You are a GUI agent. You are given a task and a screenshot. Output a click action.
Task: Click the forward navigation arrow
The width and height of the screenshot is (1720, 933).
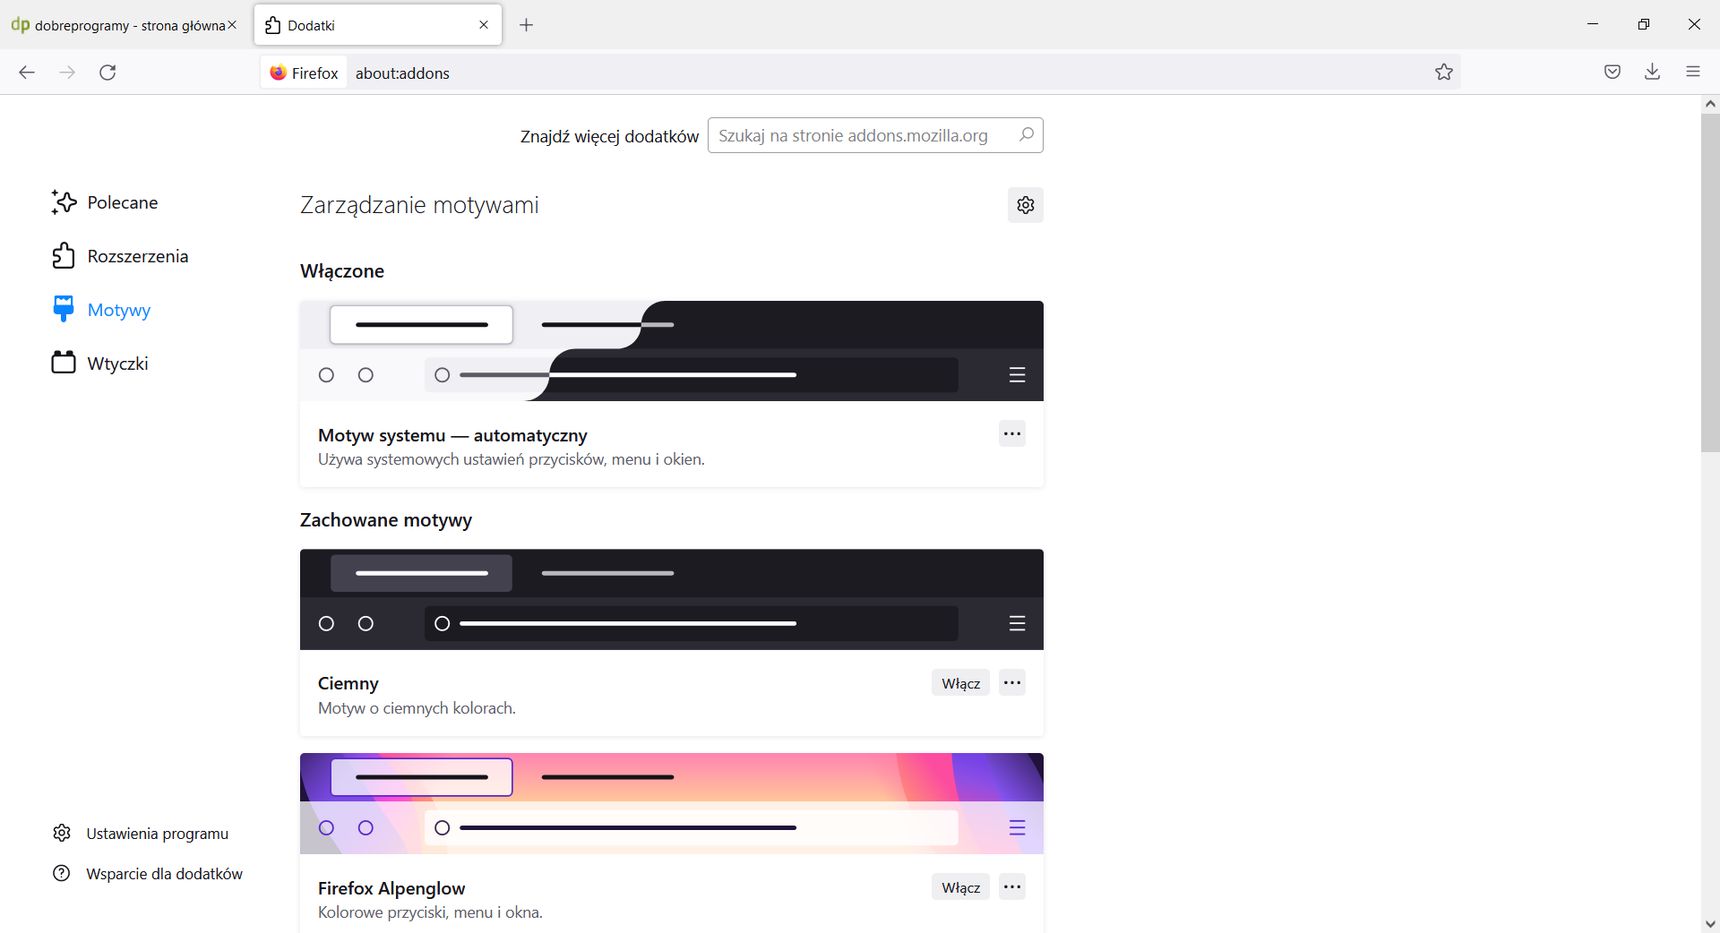(x=67, y=72)
